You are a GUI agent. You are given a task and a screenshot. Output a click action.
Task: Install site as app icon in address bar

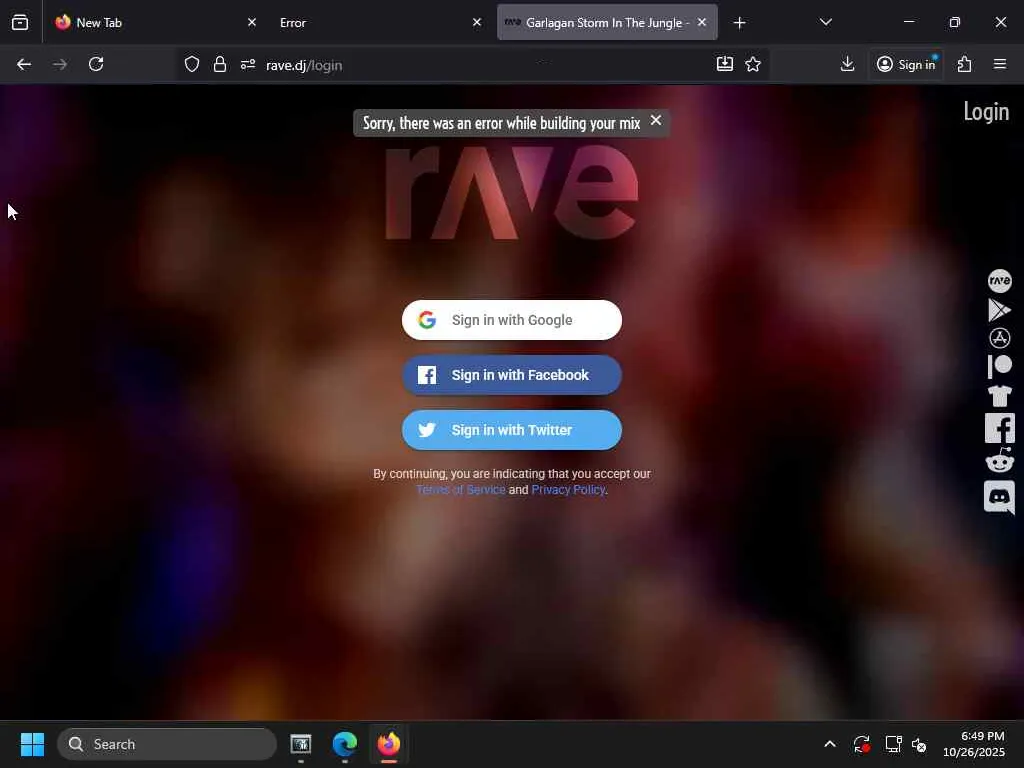[724, 64]
